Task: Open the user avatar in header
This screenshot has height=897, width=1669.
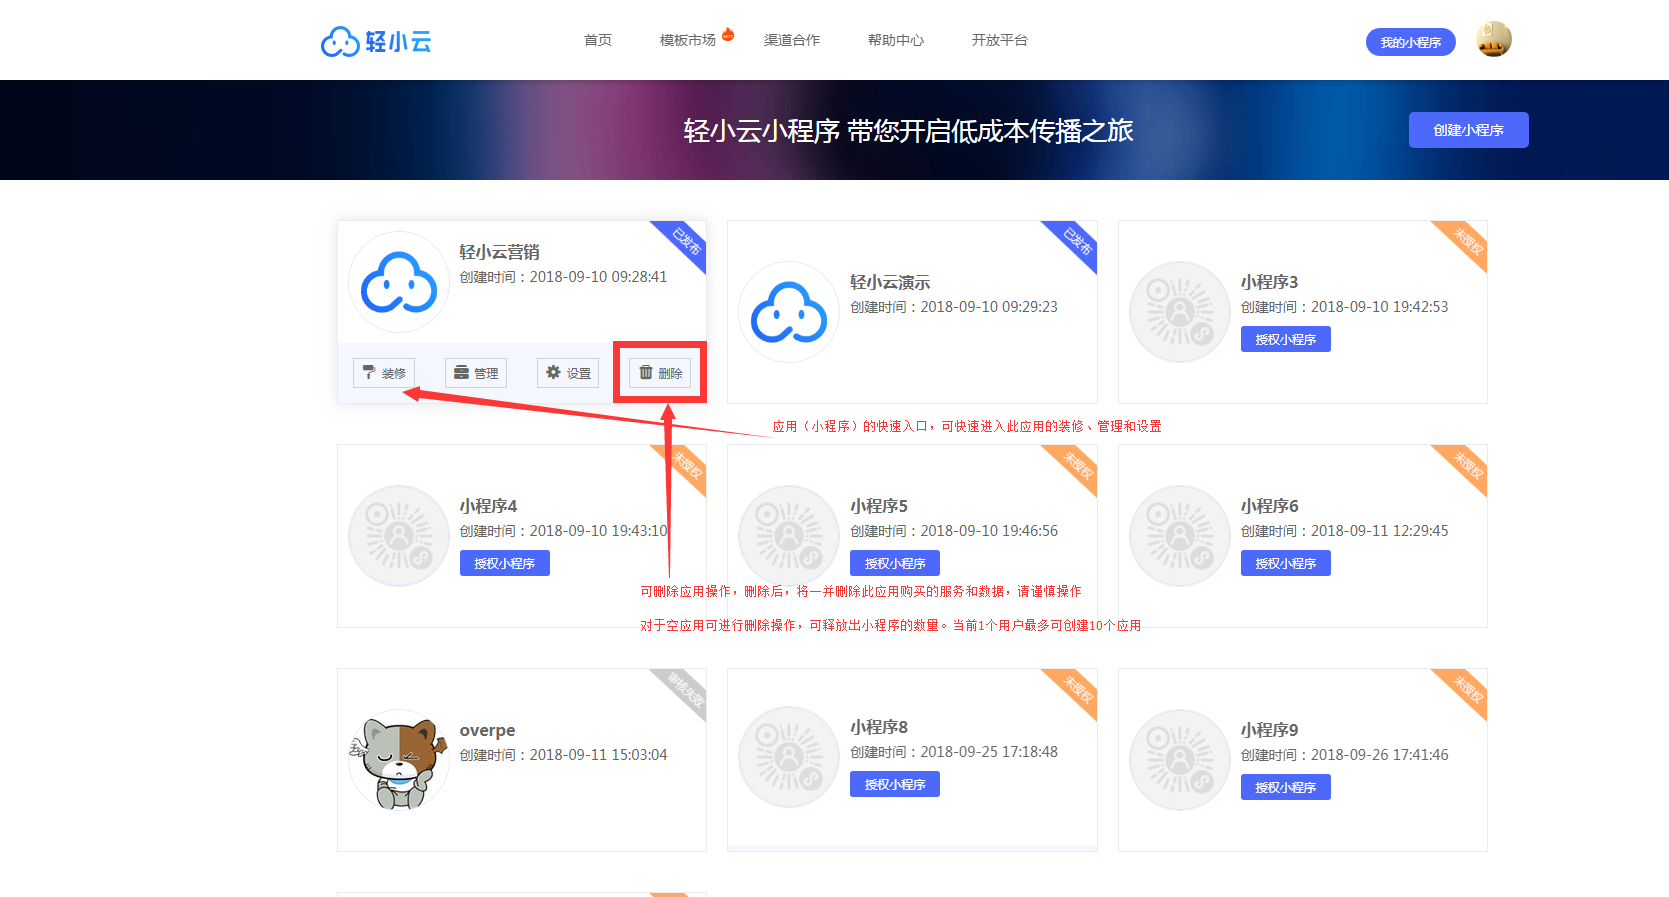Action: click(1493, 40)
